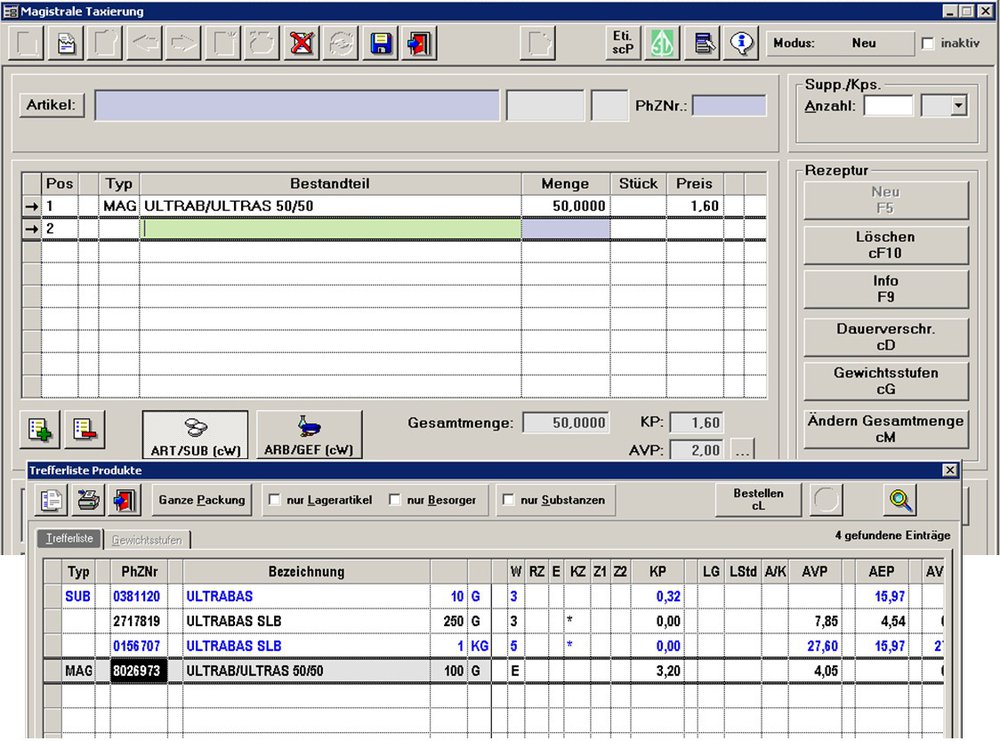Click the red X delete toolbar icon
The height and width of the screenshot is (741, 1000).
301,44
